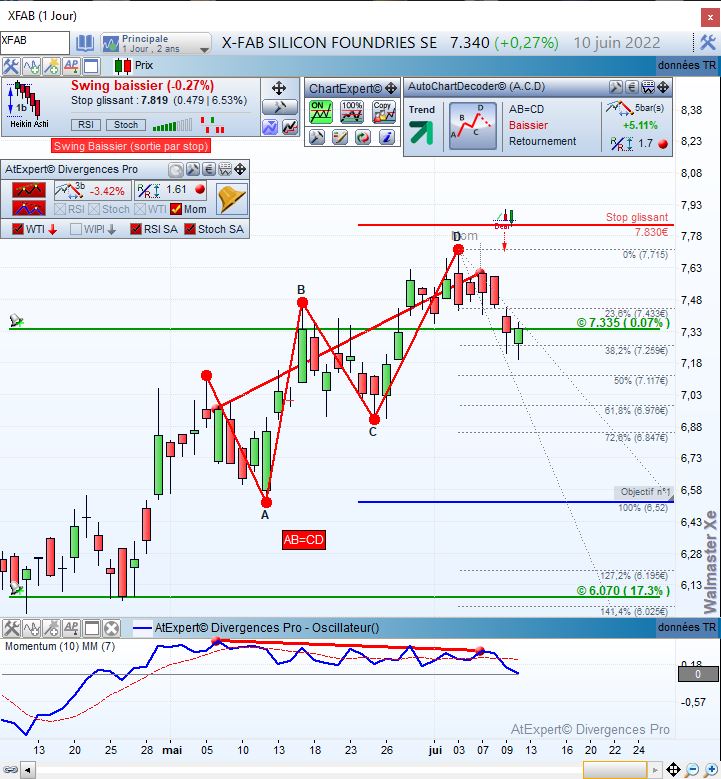Add trading system with star wand icon
This screenshot has height=779, width=721.
click(x=51, y=66)
